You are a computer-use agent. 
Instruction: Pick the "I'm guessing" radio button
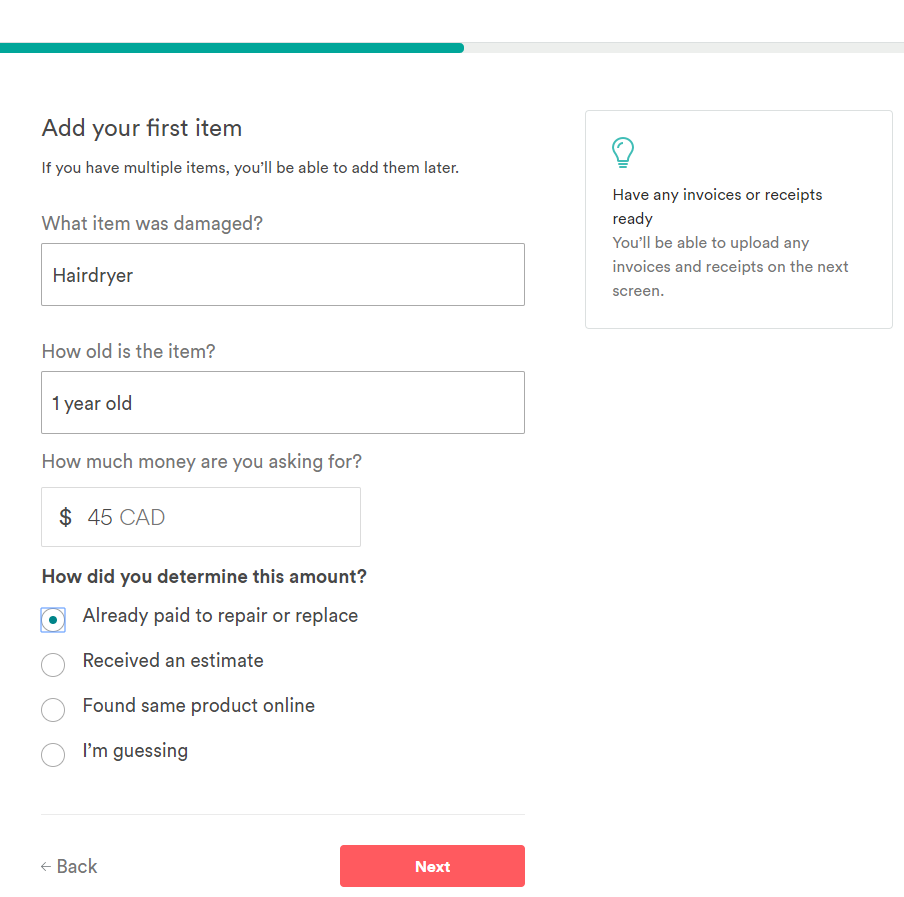pos(53,755)
